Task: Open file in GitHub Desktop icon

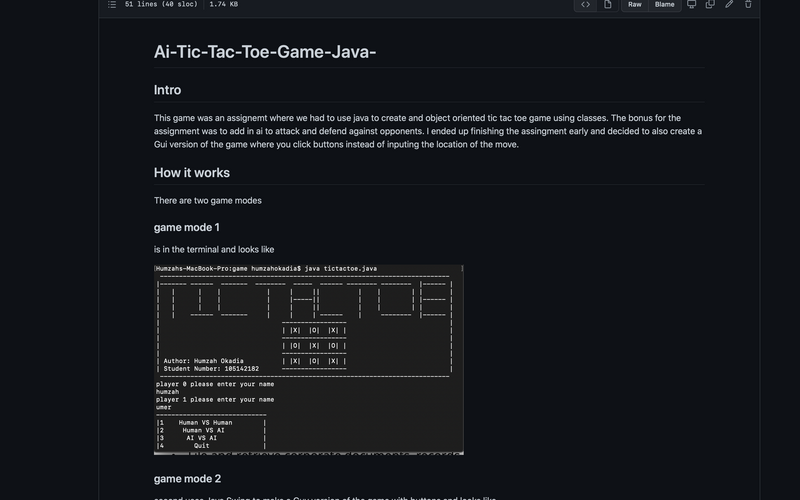Action: point(691,5)
